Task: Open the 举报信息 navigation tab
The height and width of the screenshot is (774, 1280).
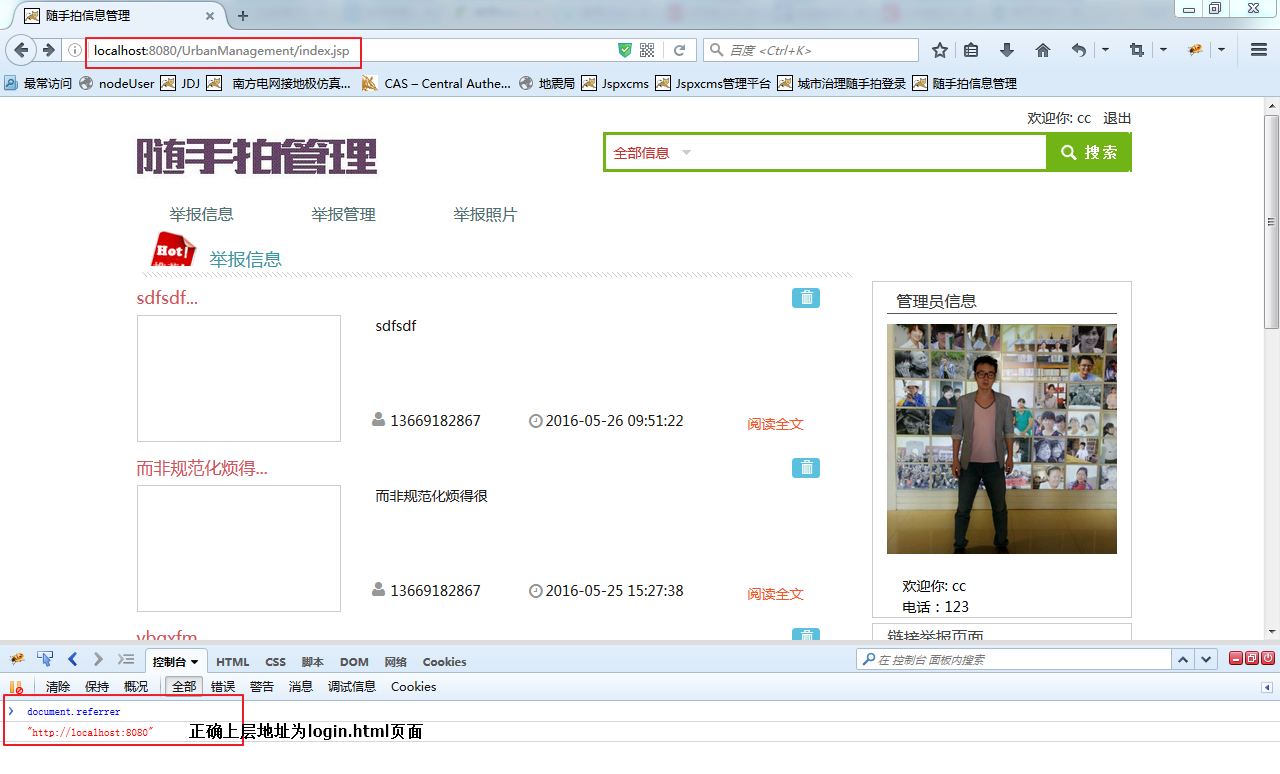Action: 201,214
